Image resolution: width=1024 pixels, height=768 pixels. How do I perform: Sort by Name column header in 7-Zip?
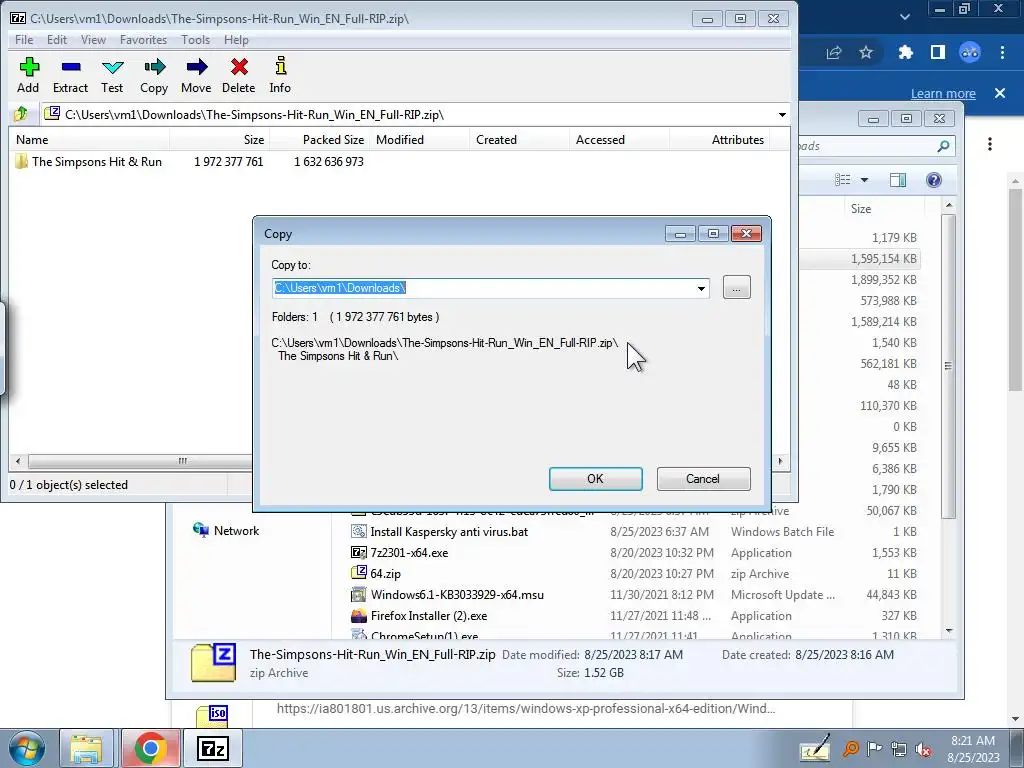[x=89, y=140]
